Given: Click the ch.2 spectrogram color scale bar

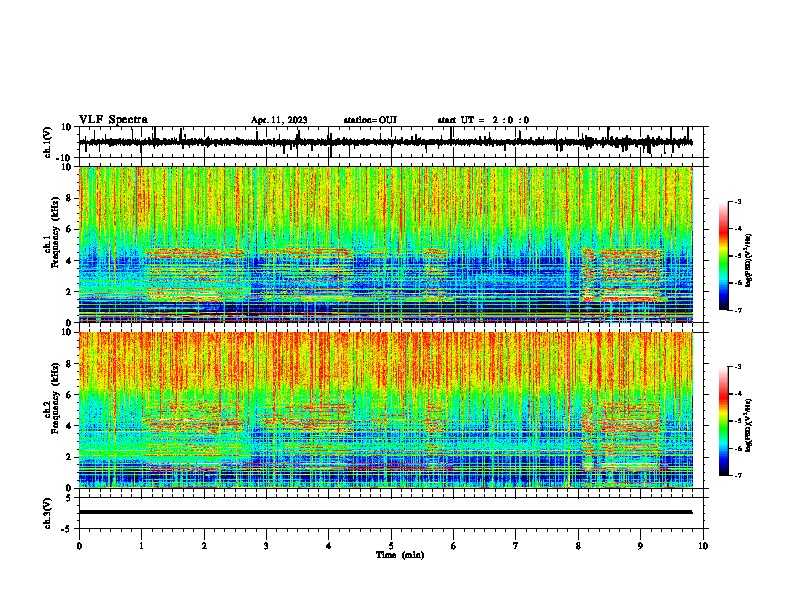Looking at the screenshot, I should [x=723, y=421].
